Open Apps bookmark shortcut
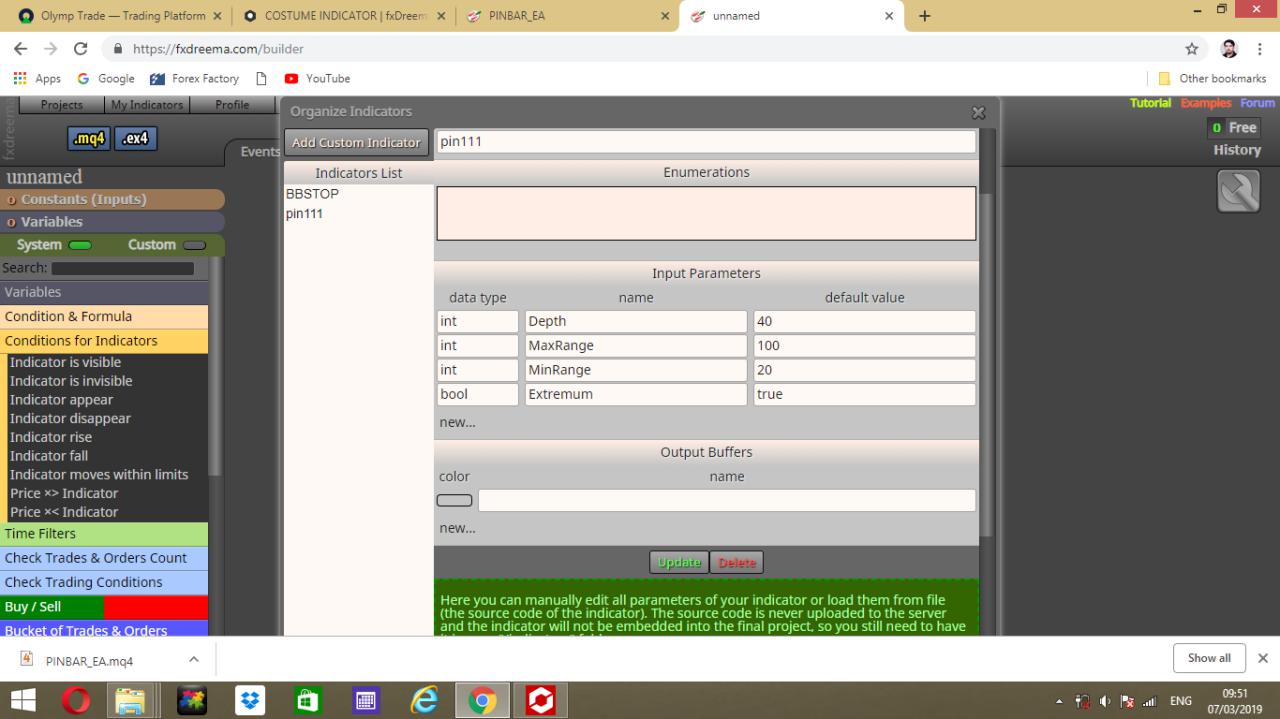The height and width of the screenshot is (719, 1280). pyautogui.click(x=36, y=78)
